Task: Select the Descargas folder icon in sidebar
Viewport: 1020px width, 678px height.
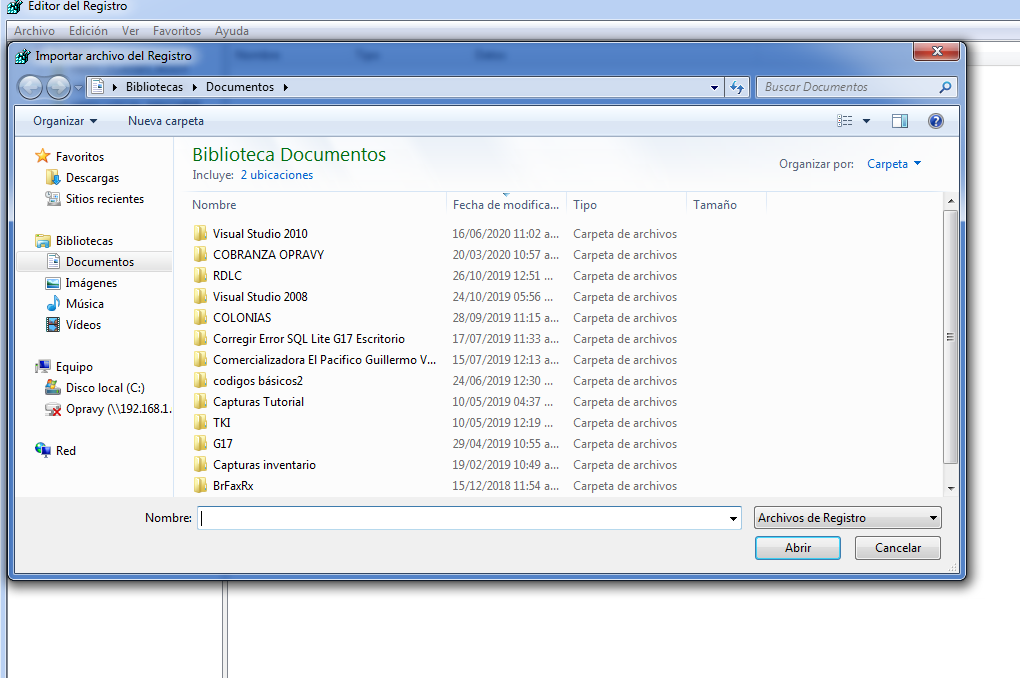Action: click(53, 178)
